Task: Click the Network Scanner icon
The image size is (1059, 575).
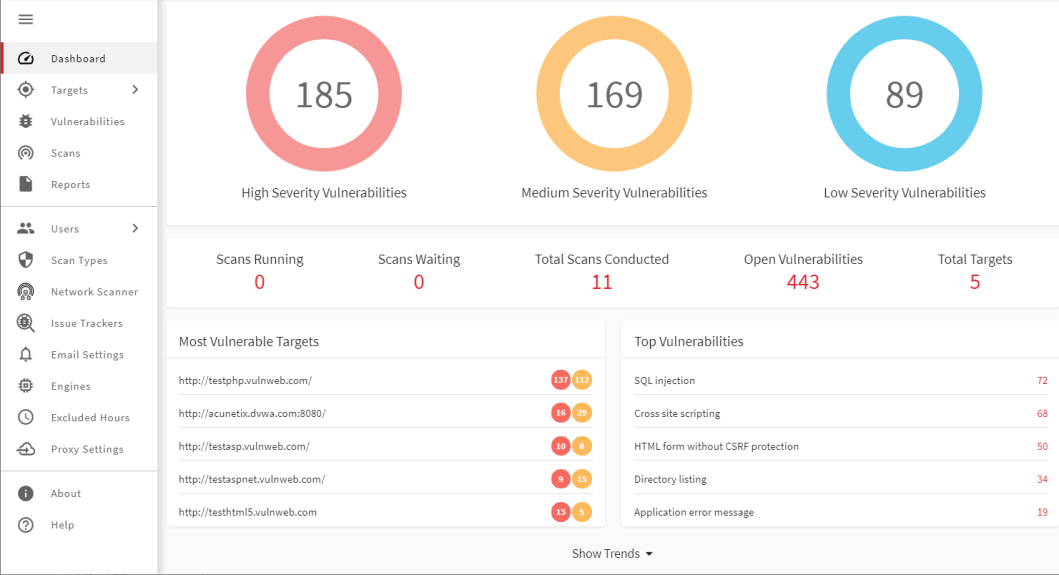Action: pyautogui.click(x=26, y=292)
